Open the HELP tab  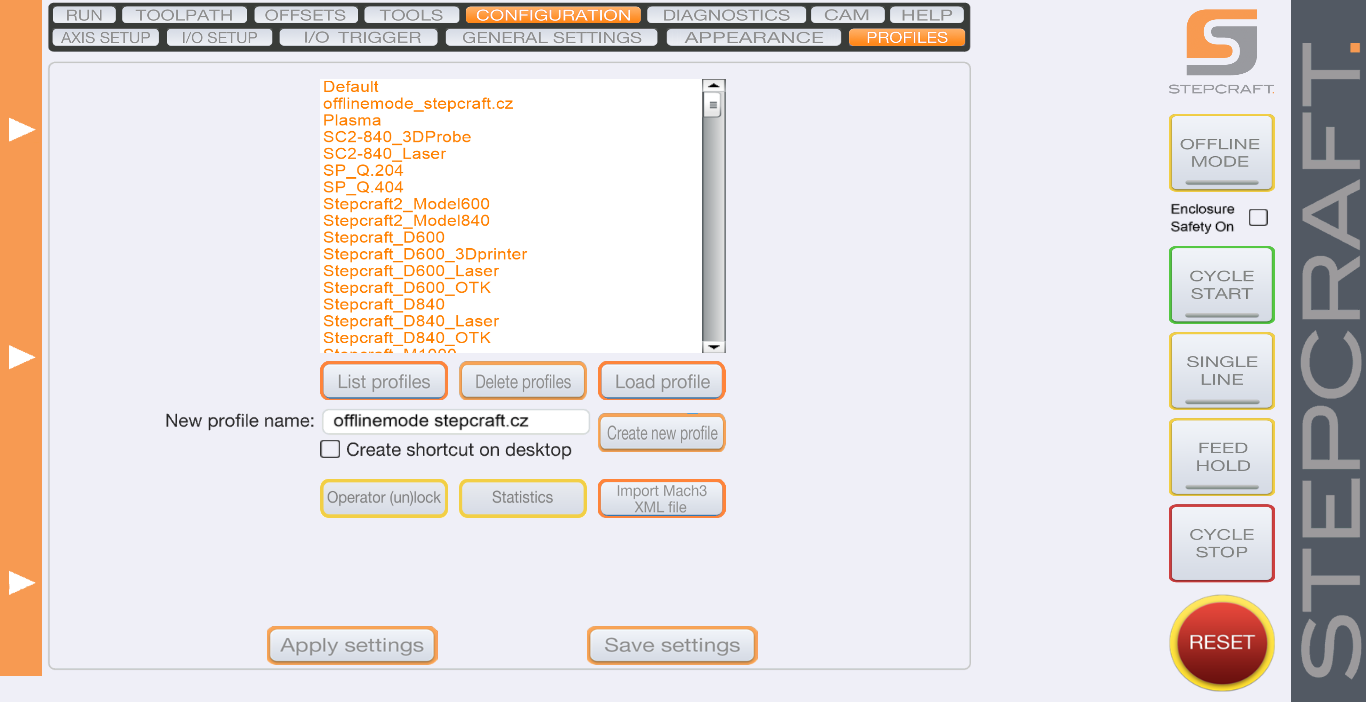pyautogui.click(x=927, y=15)
